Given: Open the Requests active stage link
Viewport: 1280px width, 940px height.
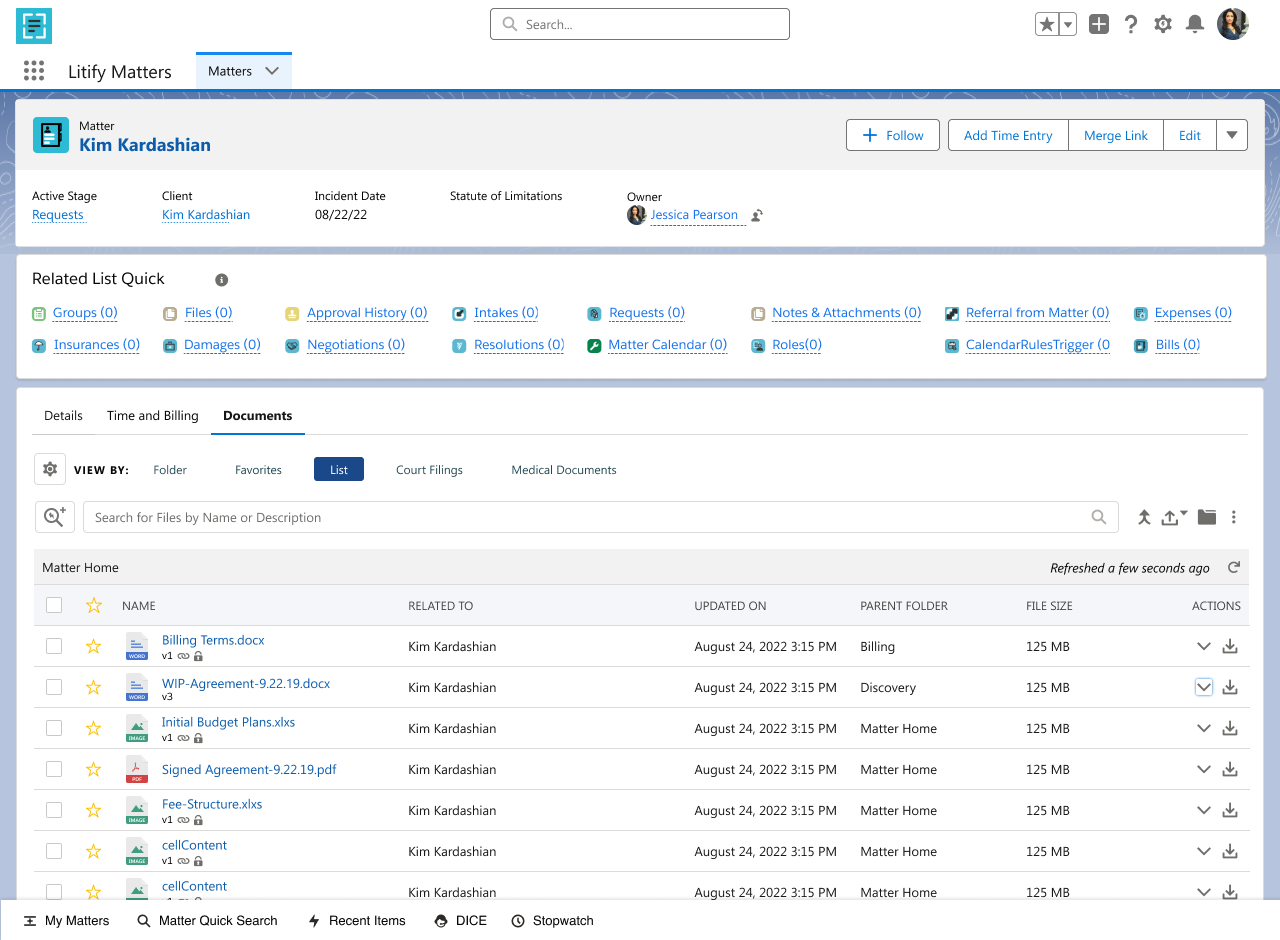Looking at the screenshot, I should (x=58, y=215).
